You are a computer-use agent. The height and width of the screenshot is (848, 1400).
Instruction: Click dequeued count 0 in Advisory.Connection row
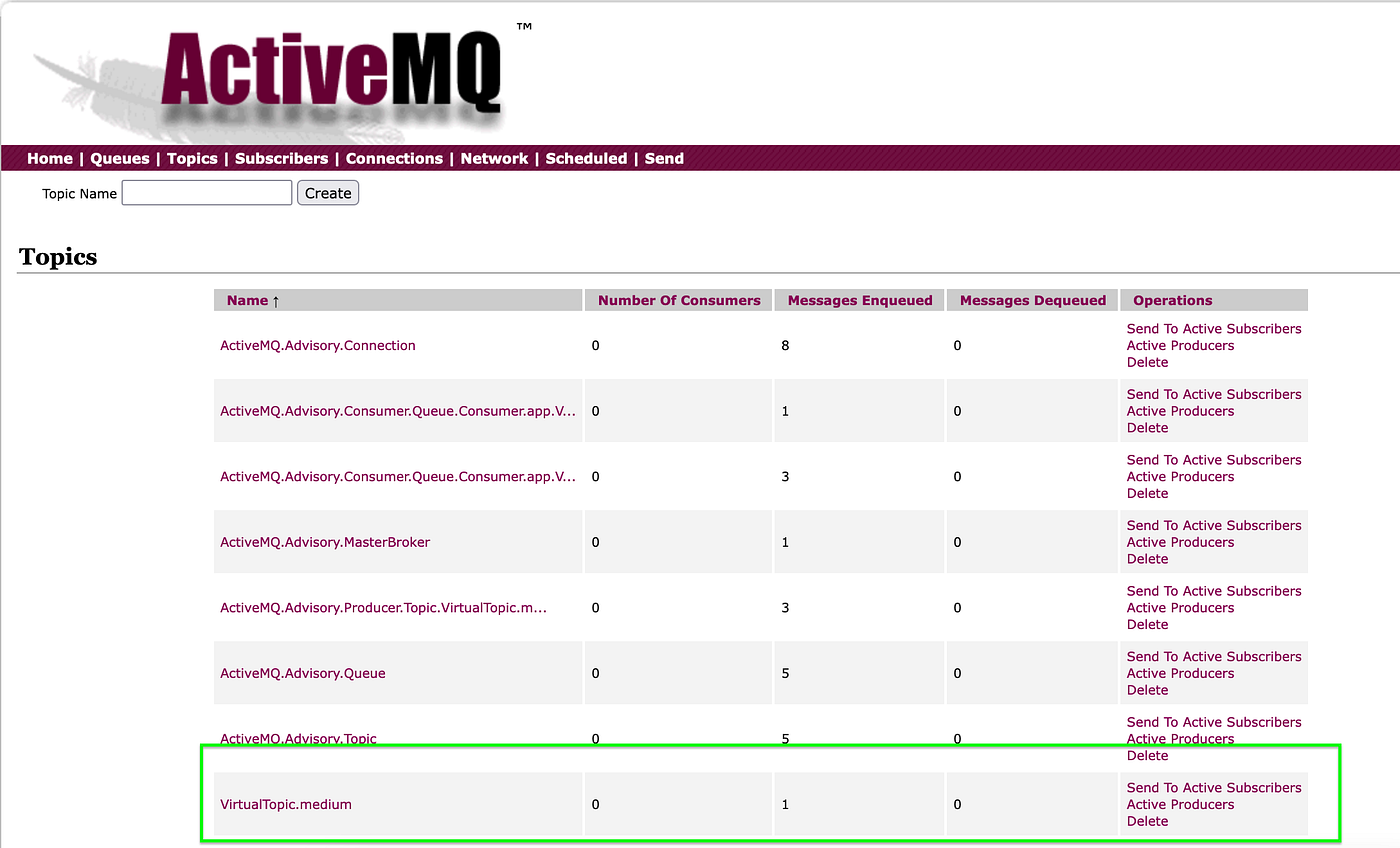click(x=957, y=345)
